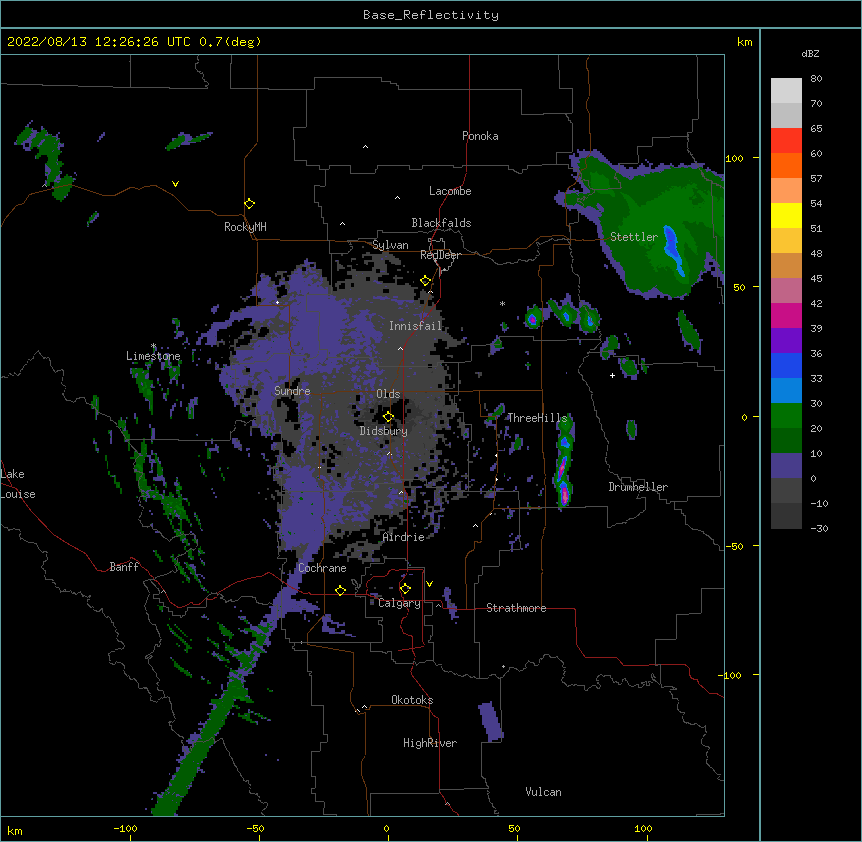Click the blue reflectivity core east of Stettler
862x842 pixels.
click(673, 249)
